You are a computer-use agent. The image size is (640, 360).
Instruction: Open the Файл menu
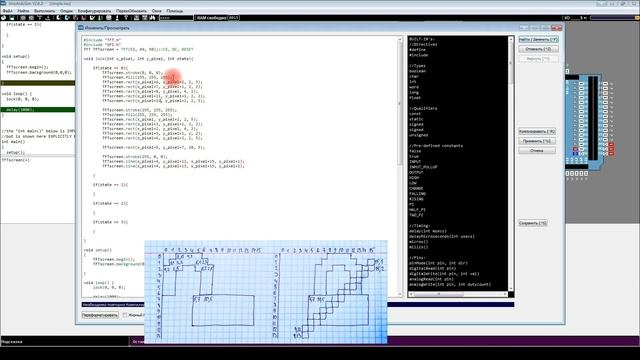pos(7,11)
